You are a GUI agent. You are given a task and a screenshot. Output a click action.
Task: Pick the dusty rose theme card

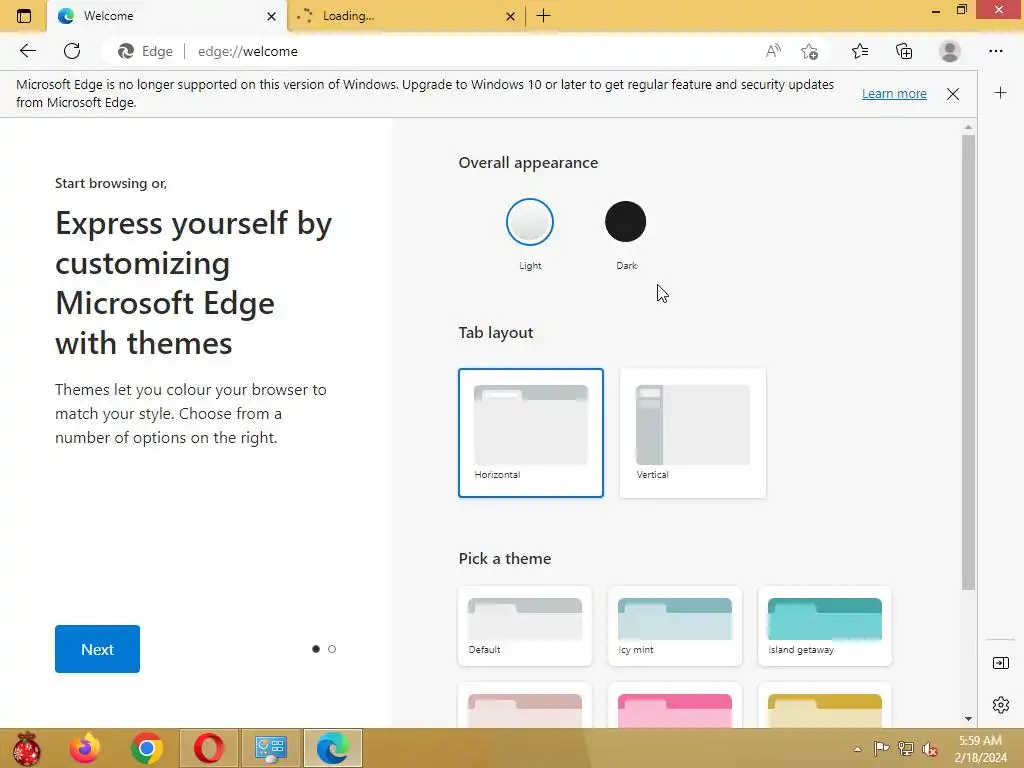pos(525,707)
